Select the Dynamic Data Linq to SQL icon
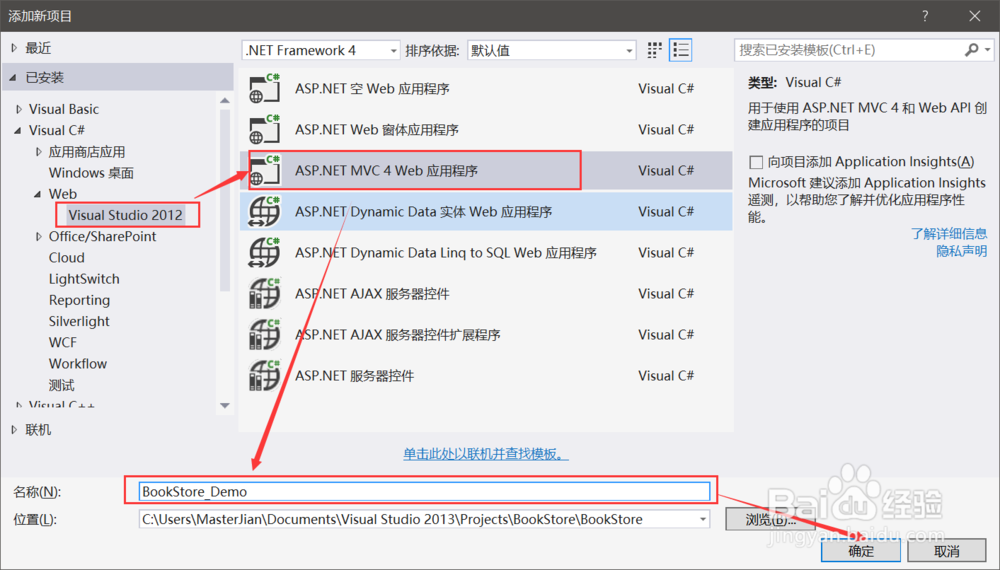Image resolution: width=1000 pixels, height=570 pixels. click(x=264, y=252)
